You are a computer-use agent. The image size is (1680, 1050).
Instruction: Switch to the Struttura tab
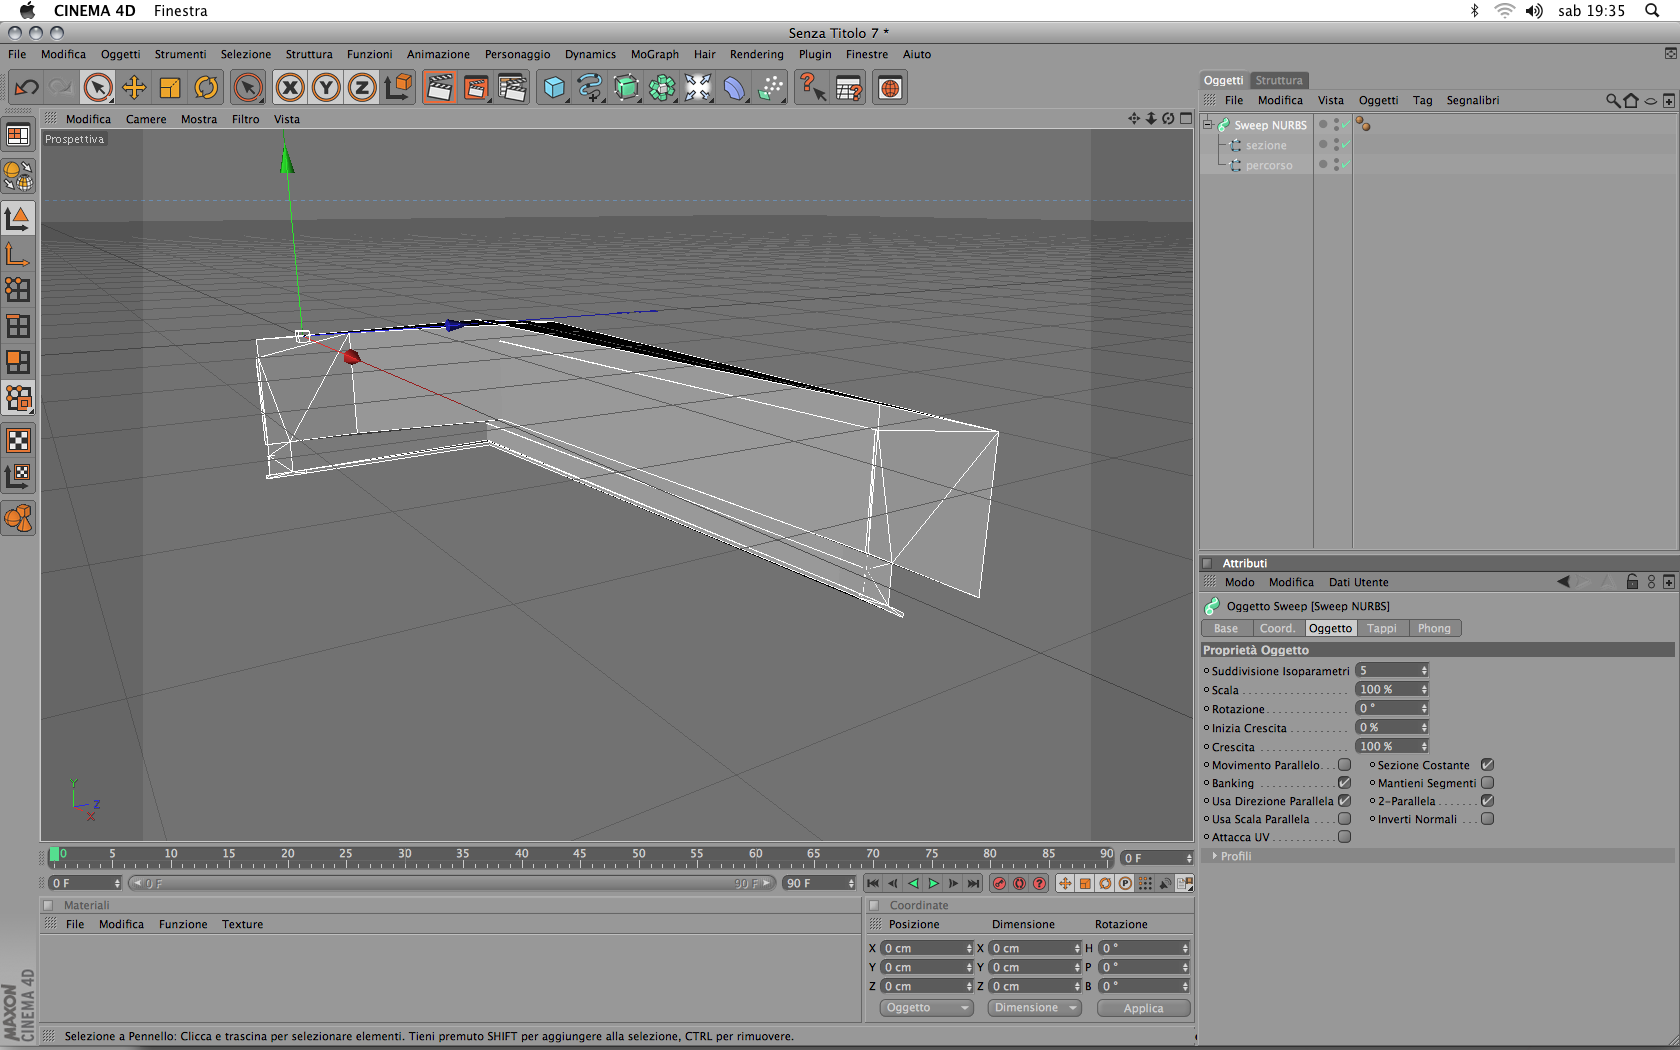[1279, 80]
